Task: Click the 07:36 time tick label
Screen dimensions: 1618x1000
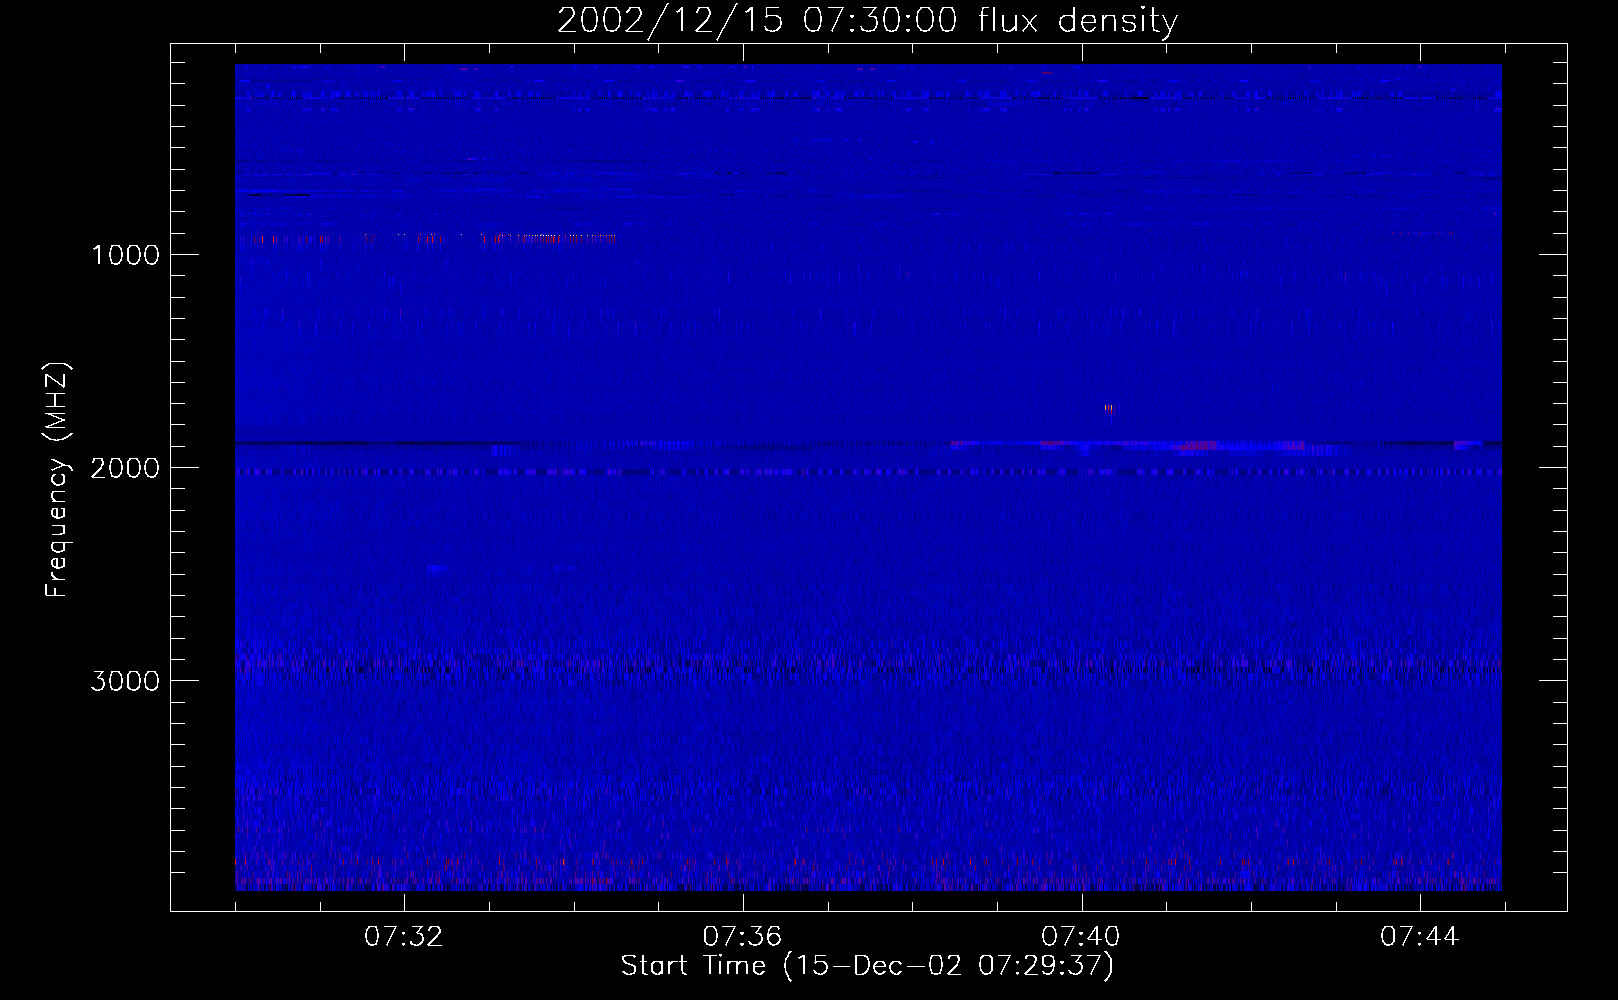Action: (x=742, y=937)
